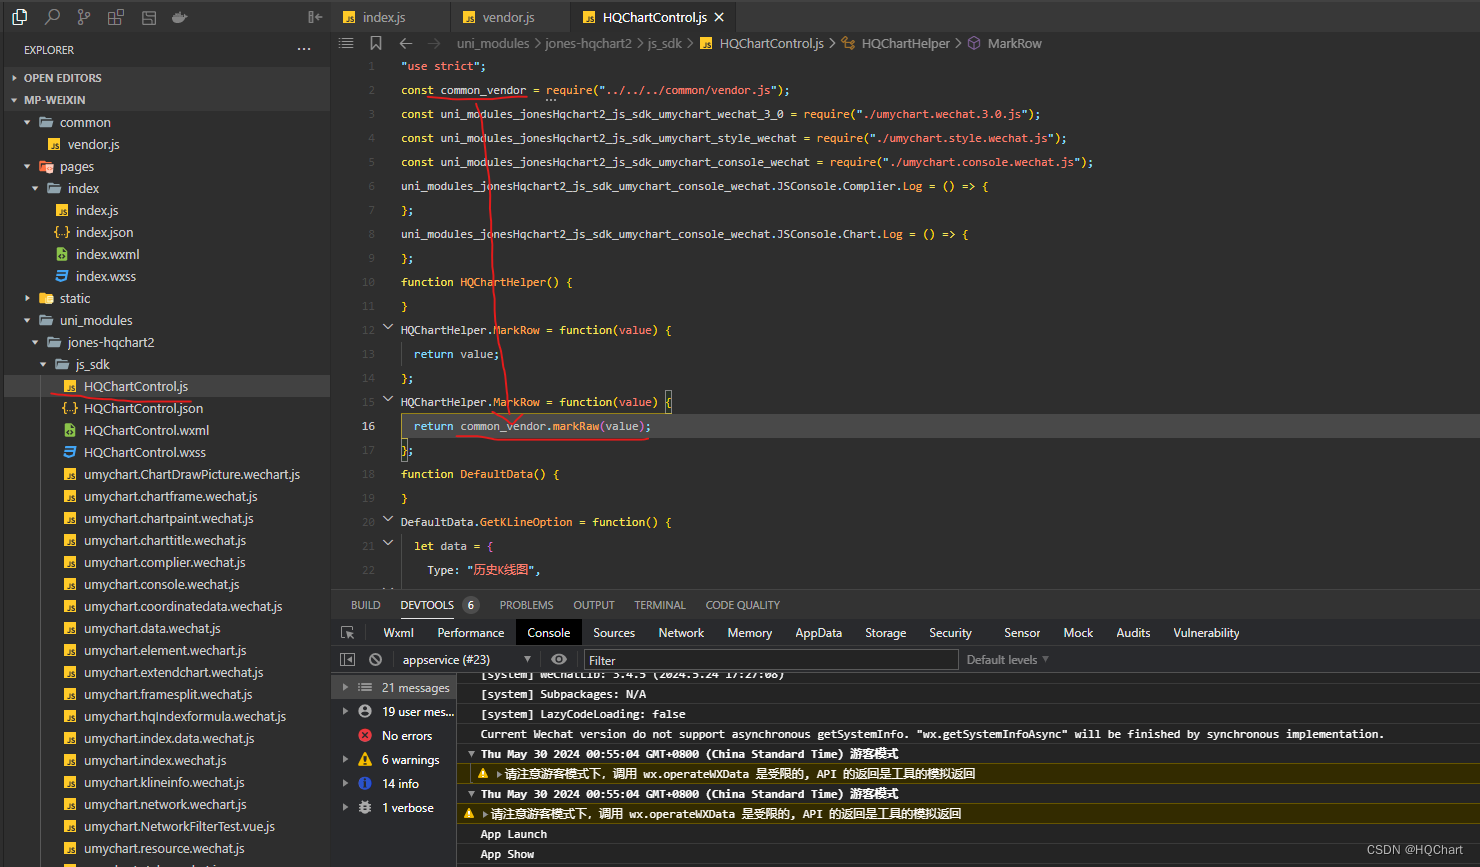Close the HQChartControl.js tab
Screen dimensions: 1480x867
click(x=719, y=17)
